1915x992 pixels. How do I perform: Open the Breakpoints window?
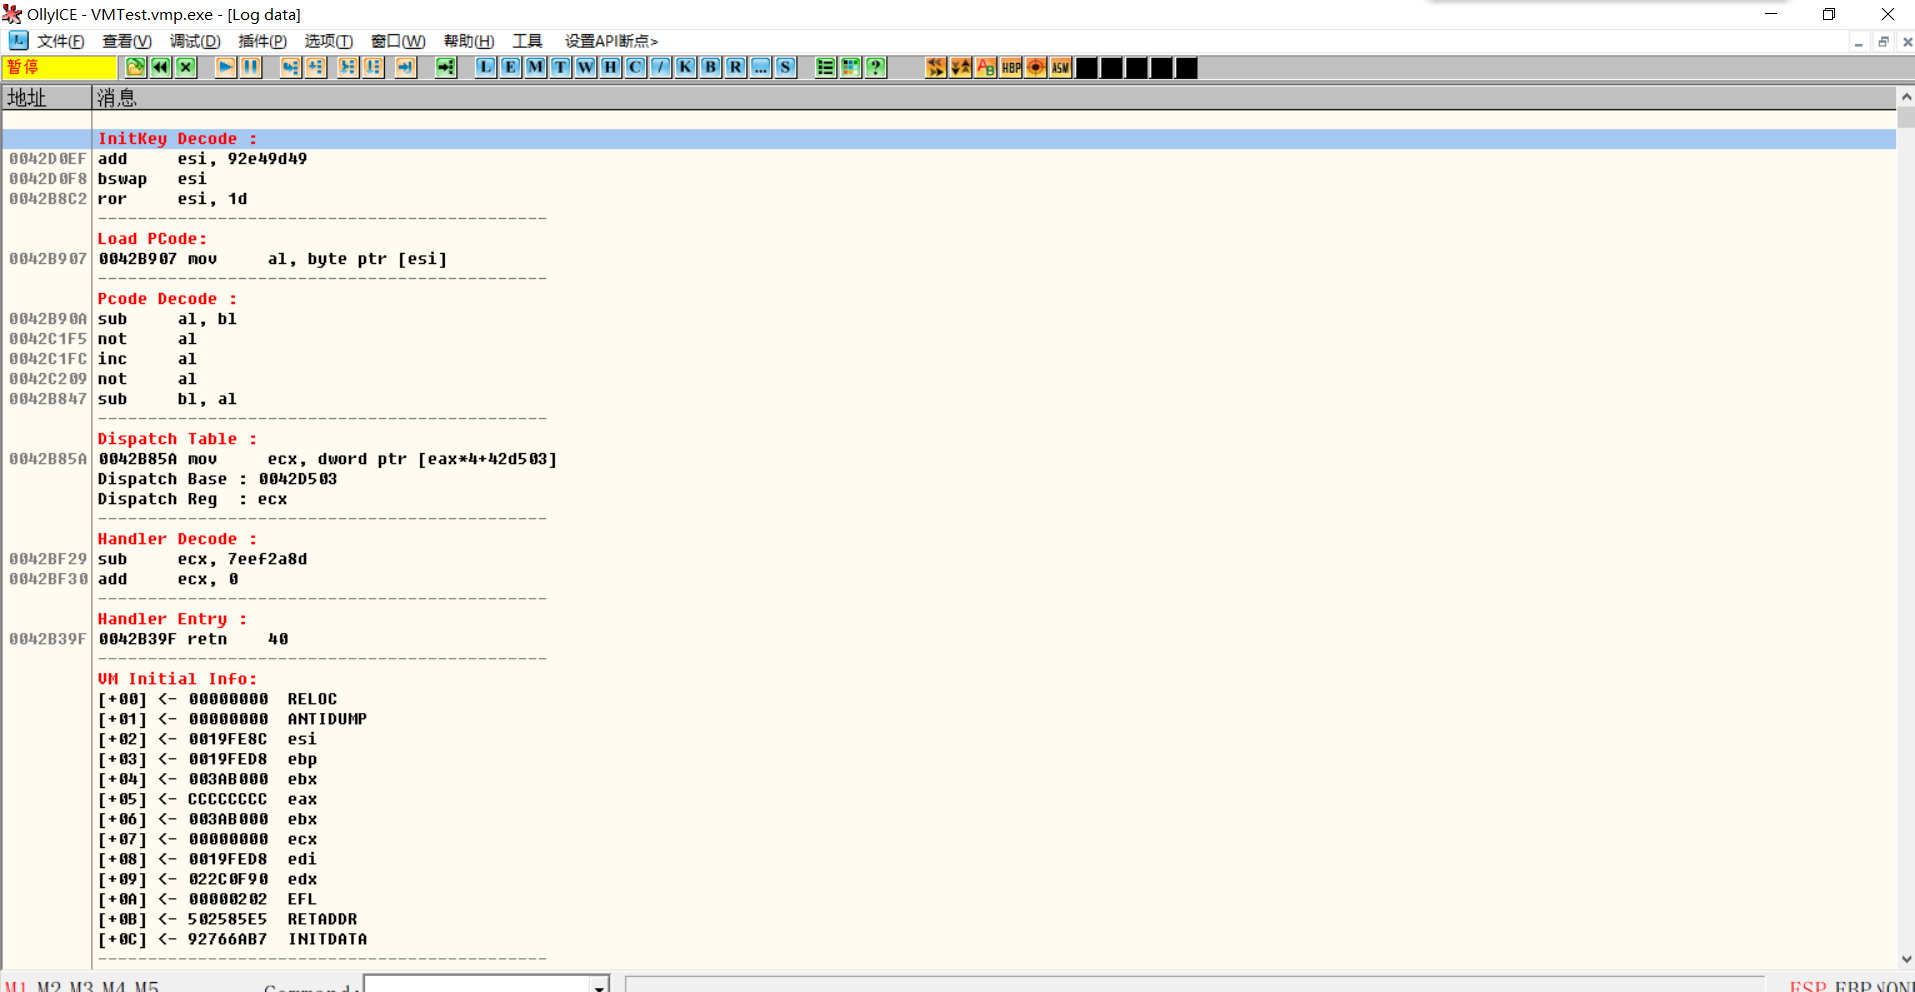710,67
